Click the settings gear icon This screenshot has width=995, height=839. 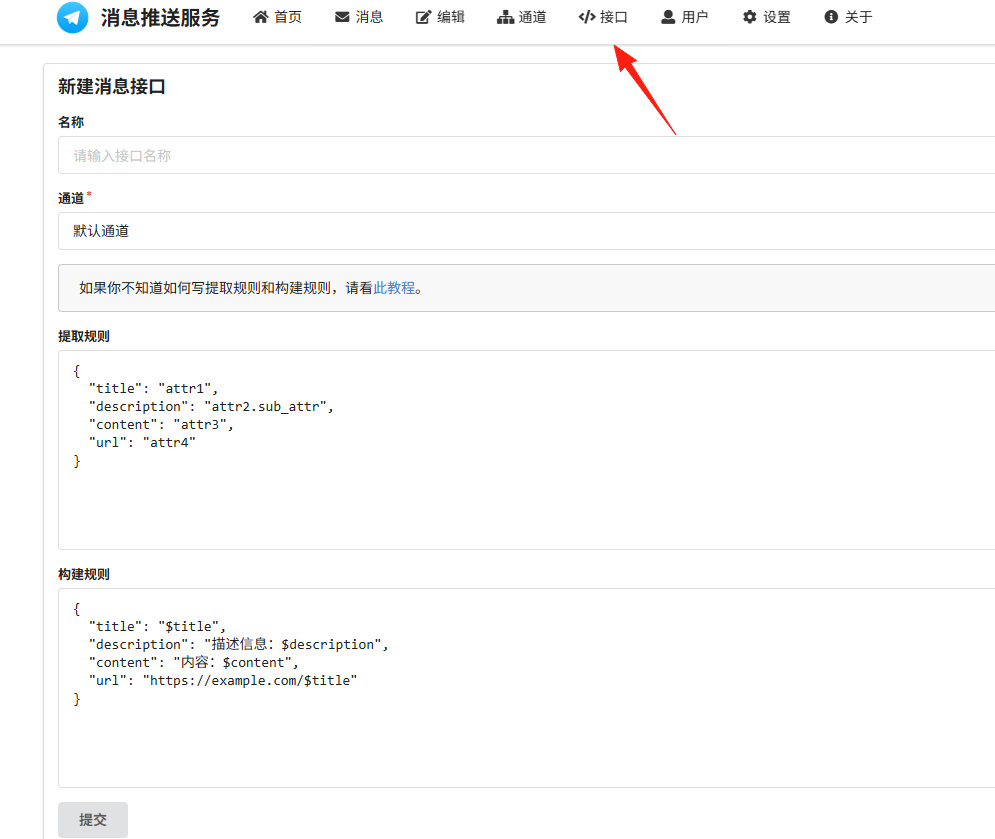[749, 17]
